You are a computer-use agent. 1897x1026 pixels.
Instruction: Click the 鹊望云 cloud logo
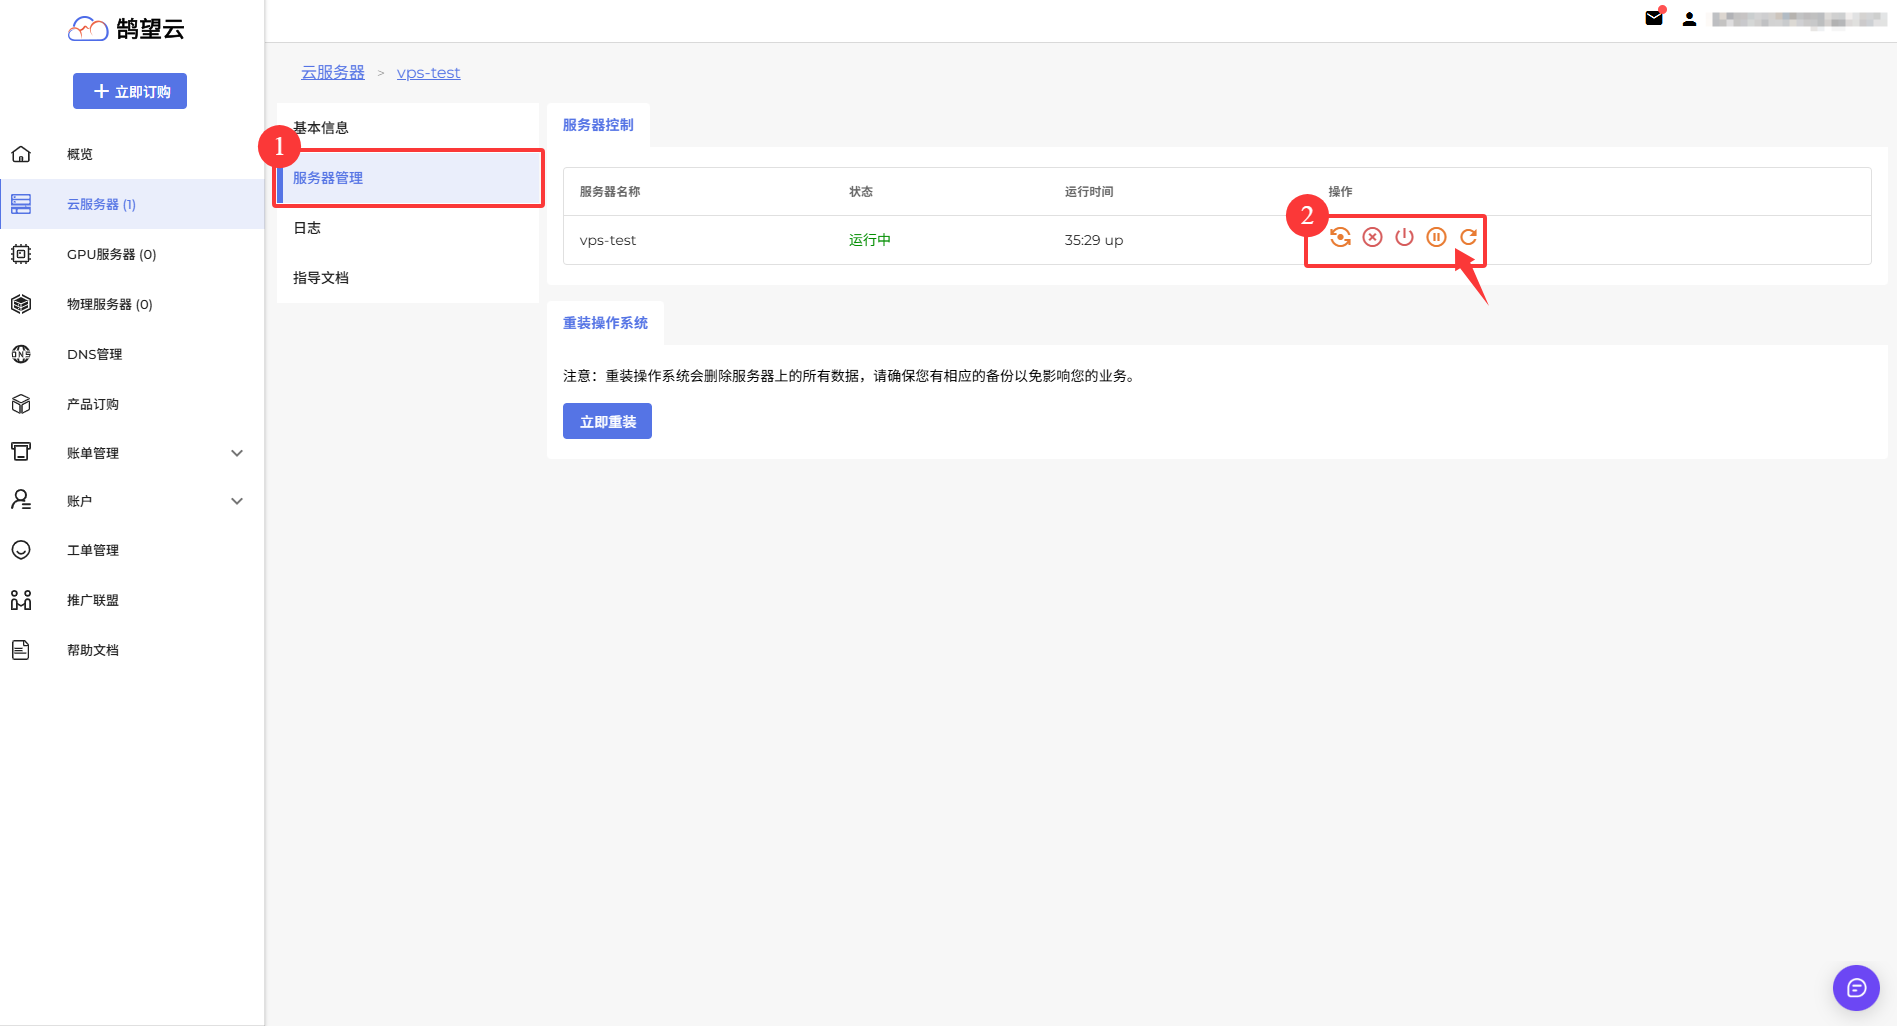click(x=126, y=29)
